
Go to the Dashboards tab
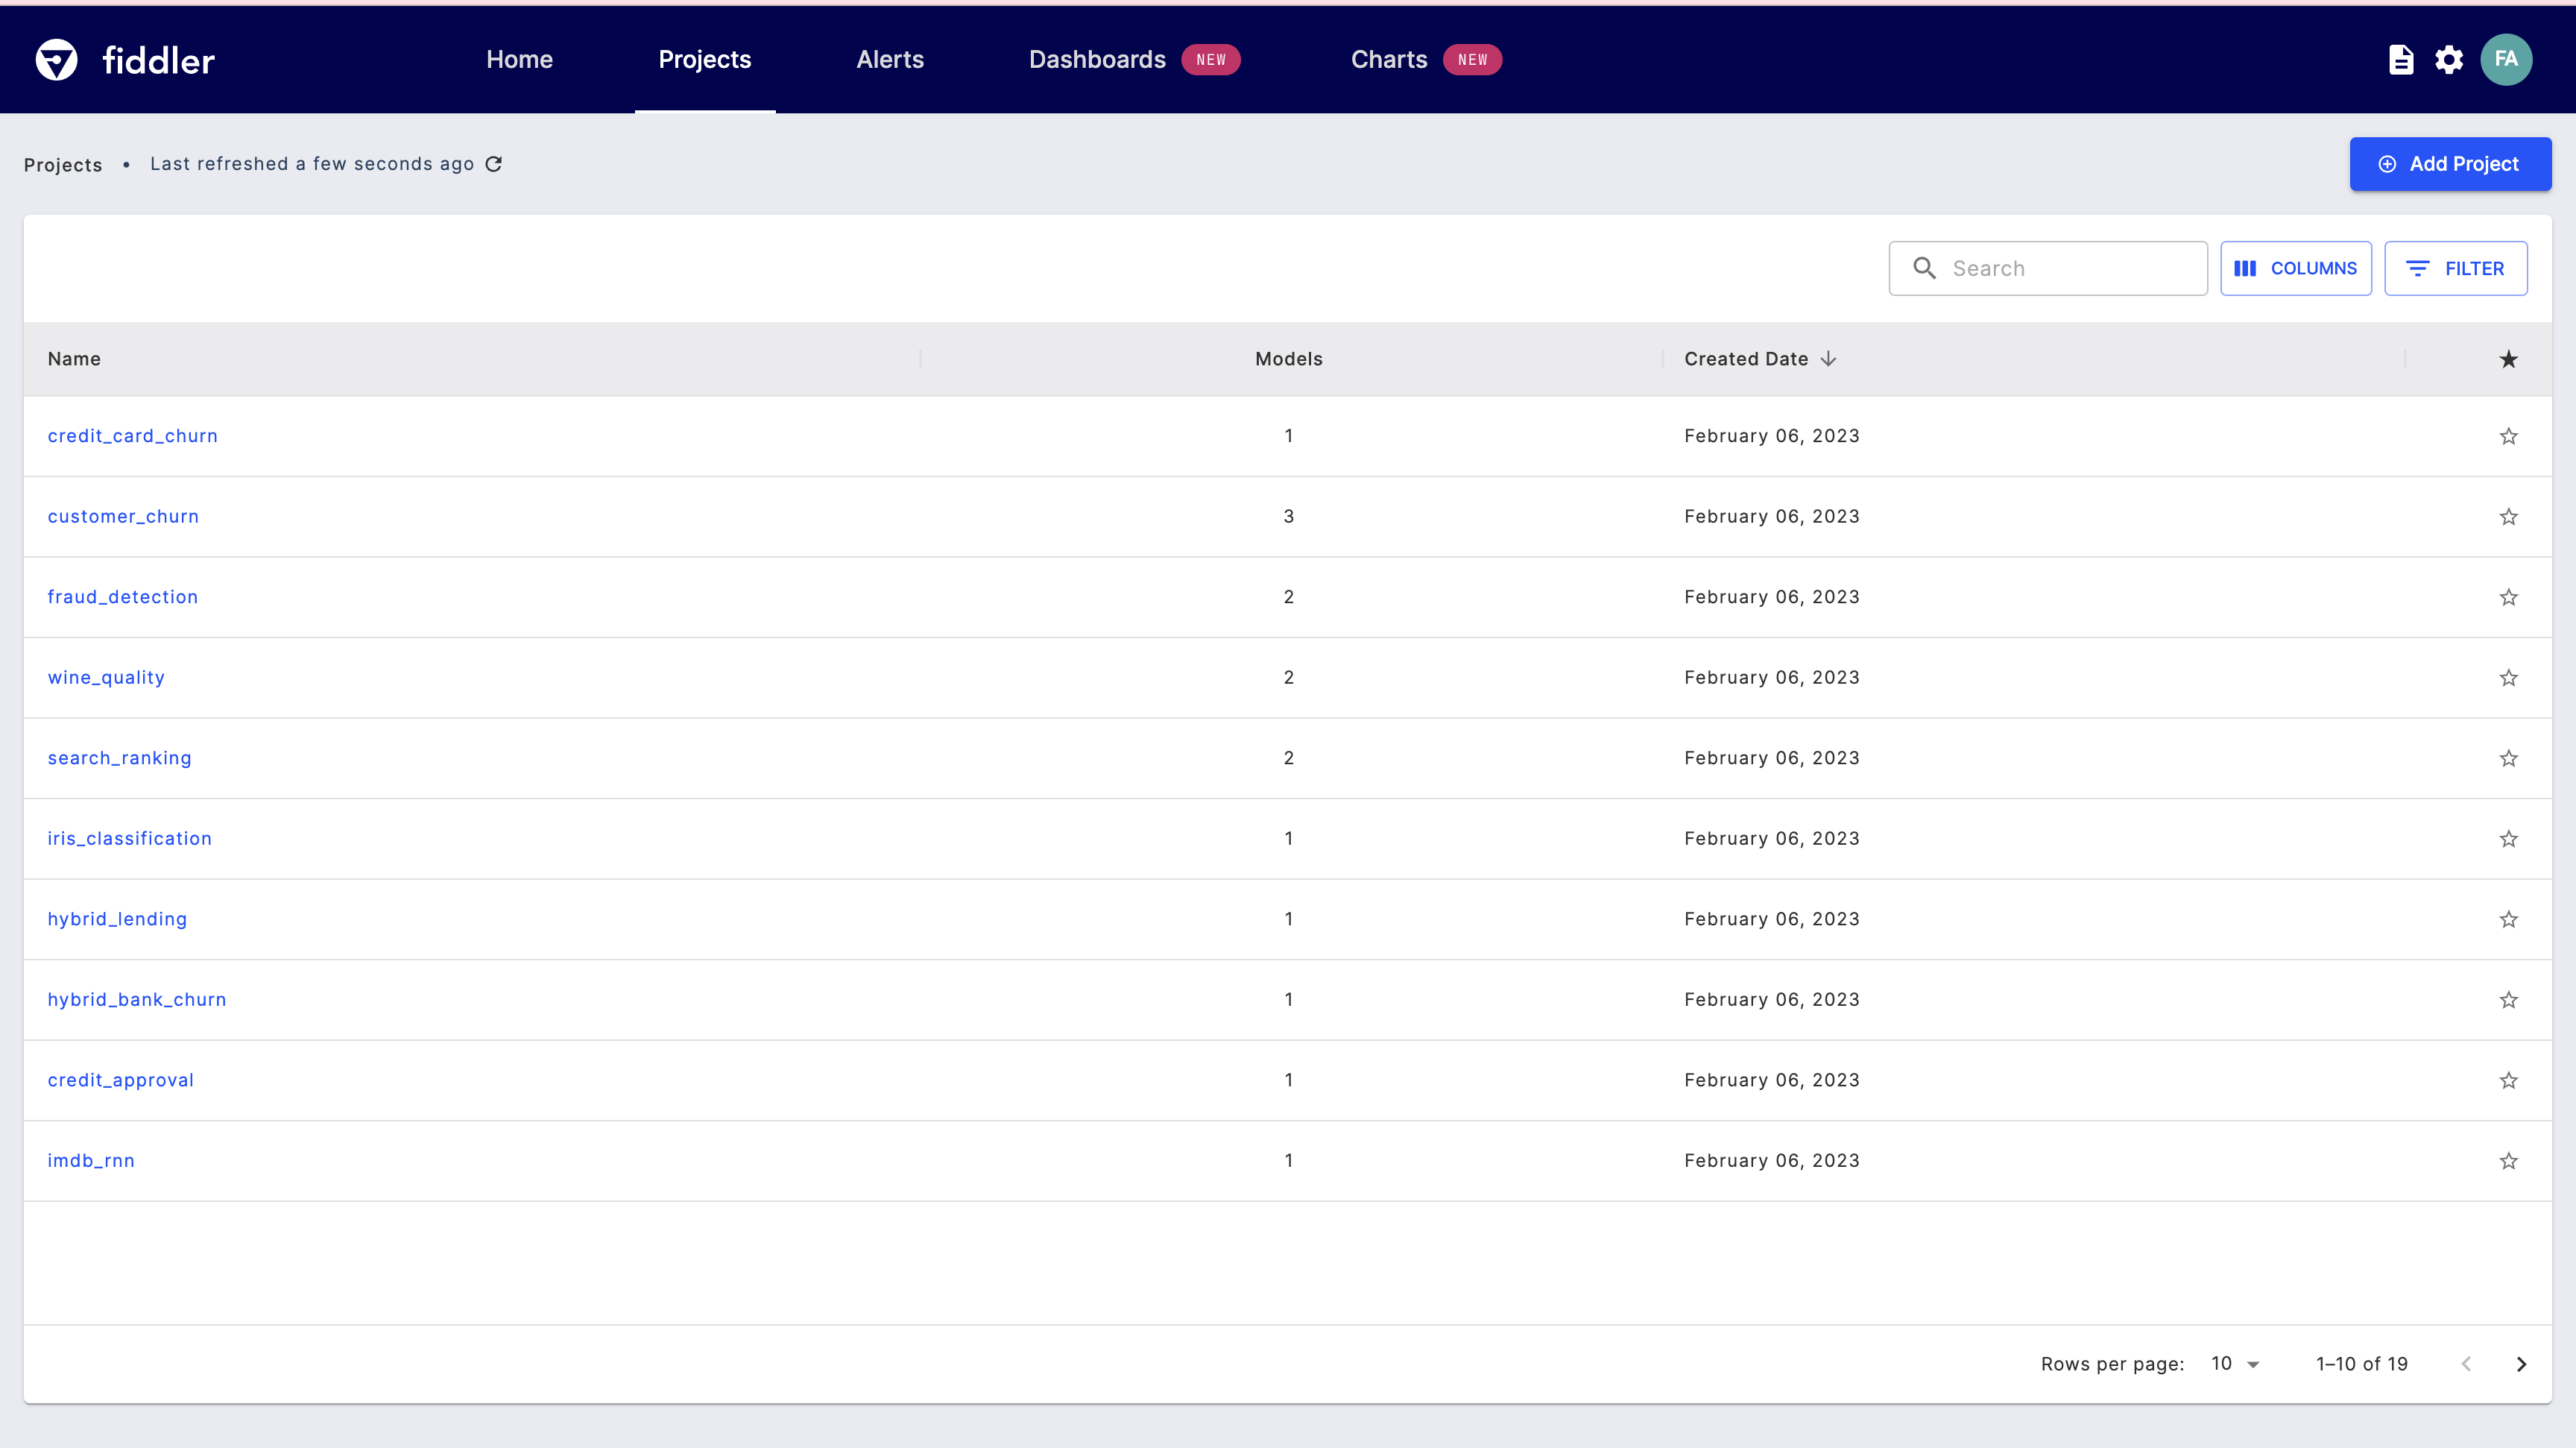pos(1097,60)
